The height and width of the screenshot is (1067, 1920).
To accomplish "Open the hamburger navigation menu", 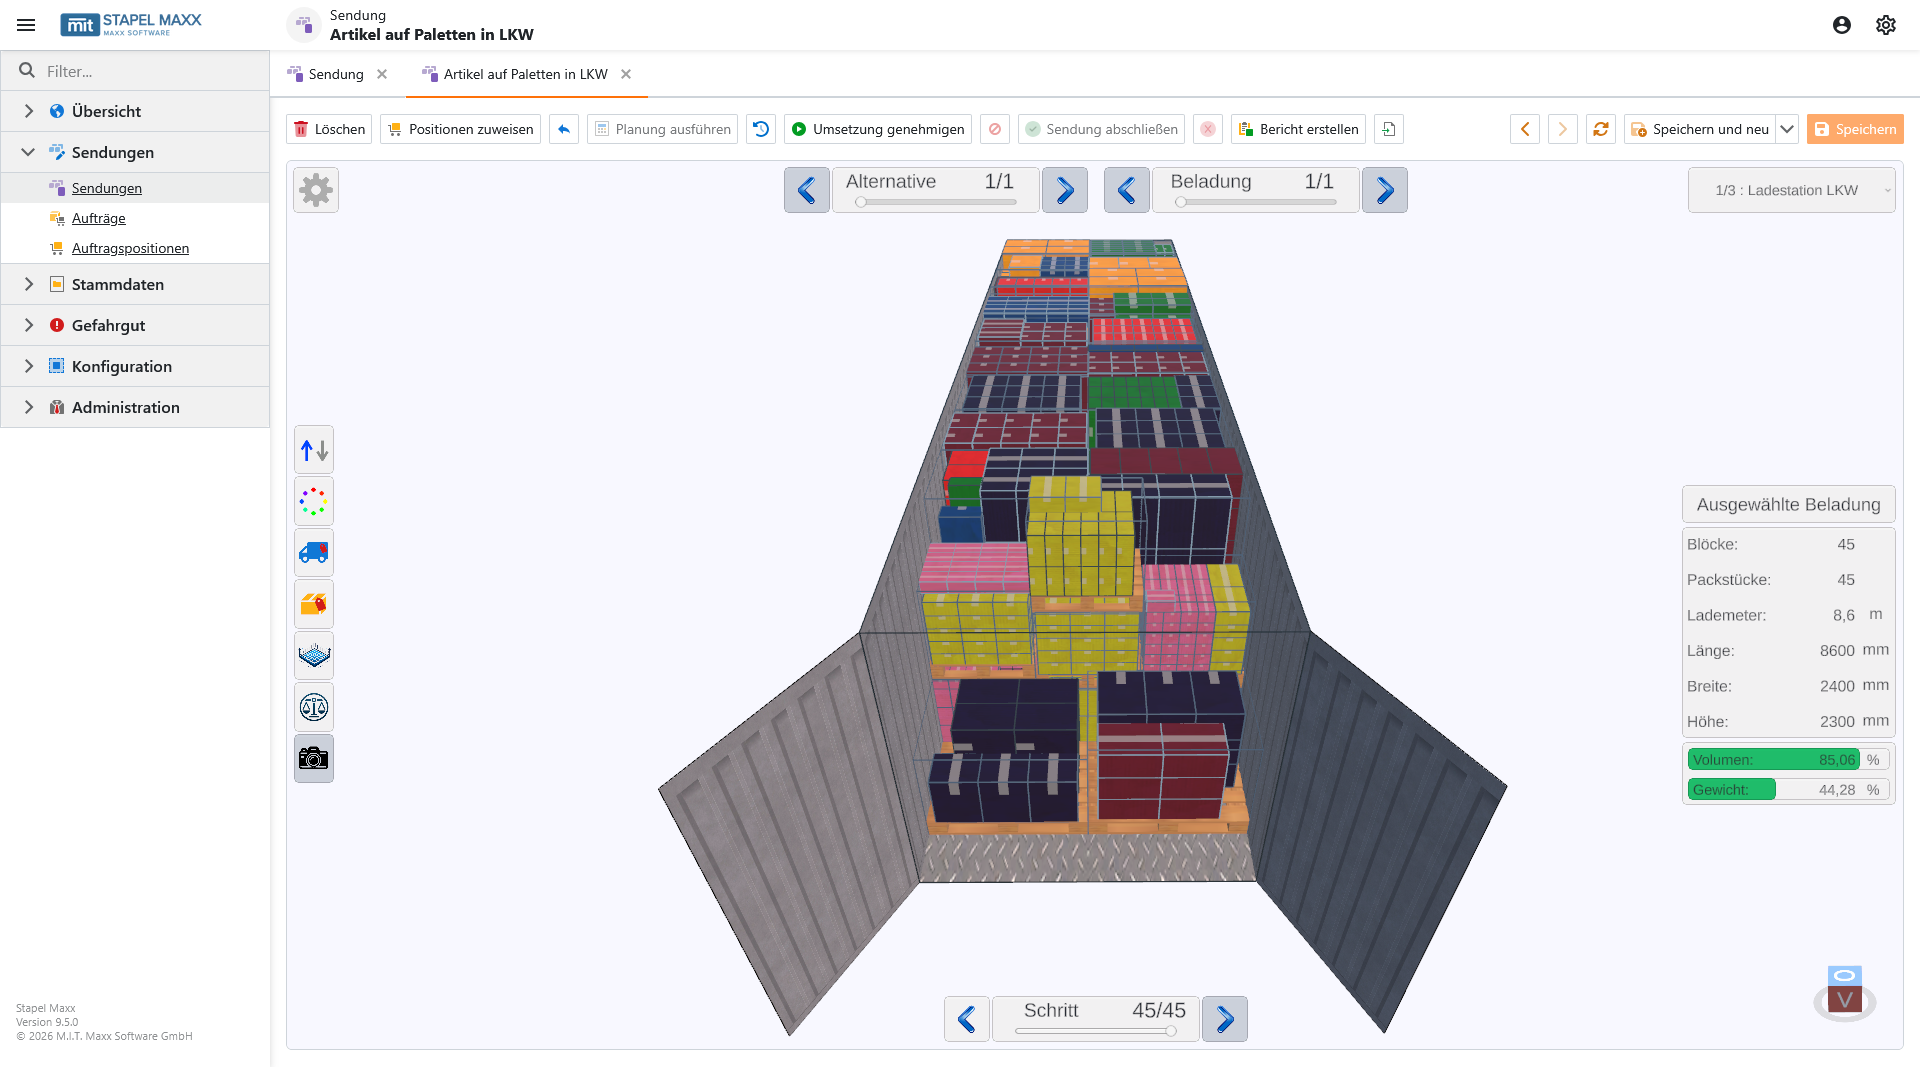I will tap(27, 25).
